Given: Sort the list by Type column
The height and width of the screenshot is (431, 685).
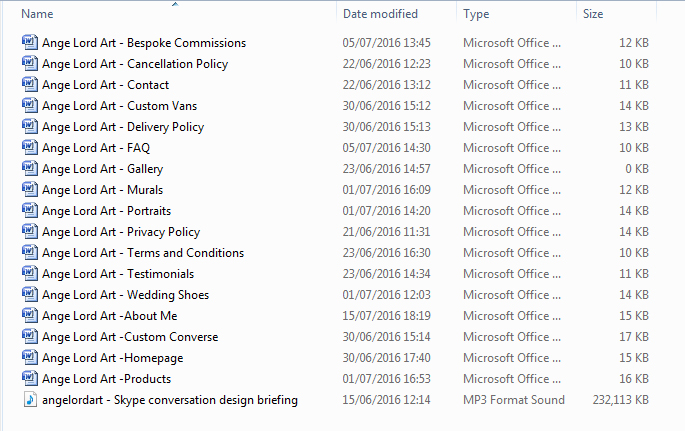Looking at the screenshot, I should point(476,14).
